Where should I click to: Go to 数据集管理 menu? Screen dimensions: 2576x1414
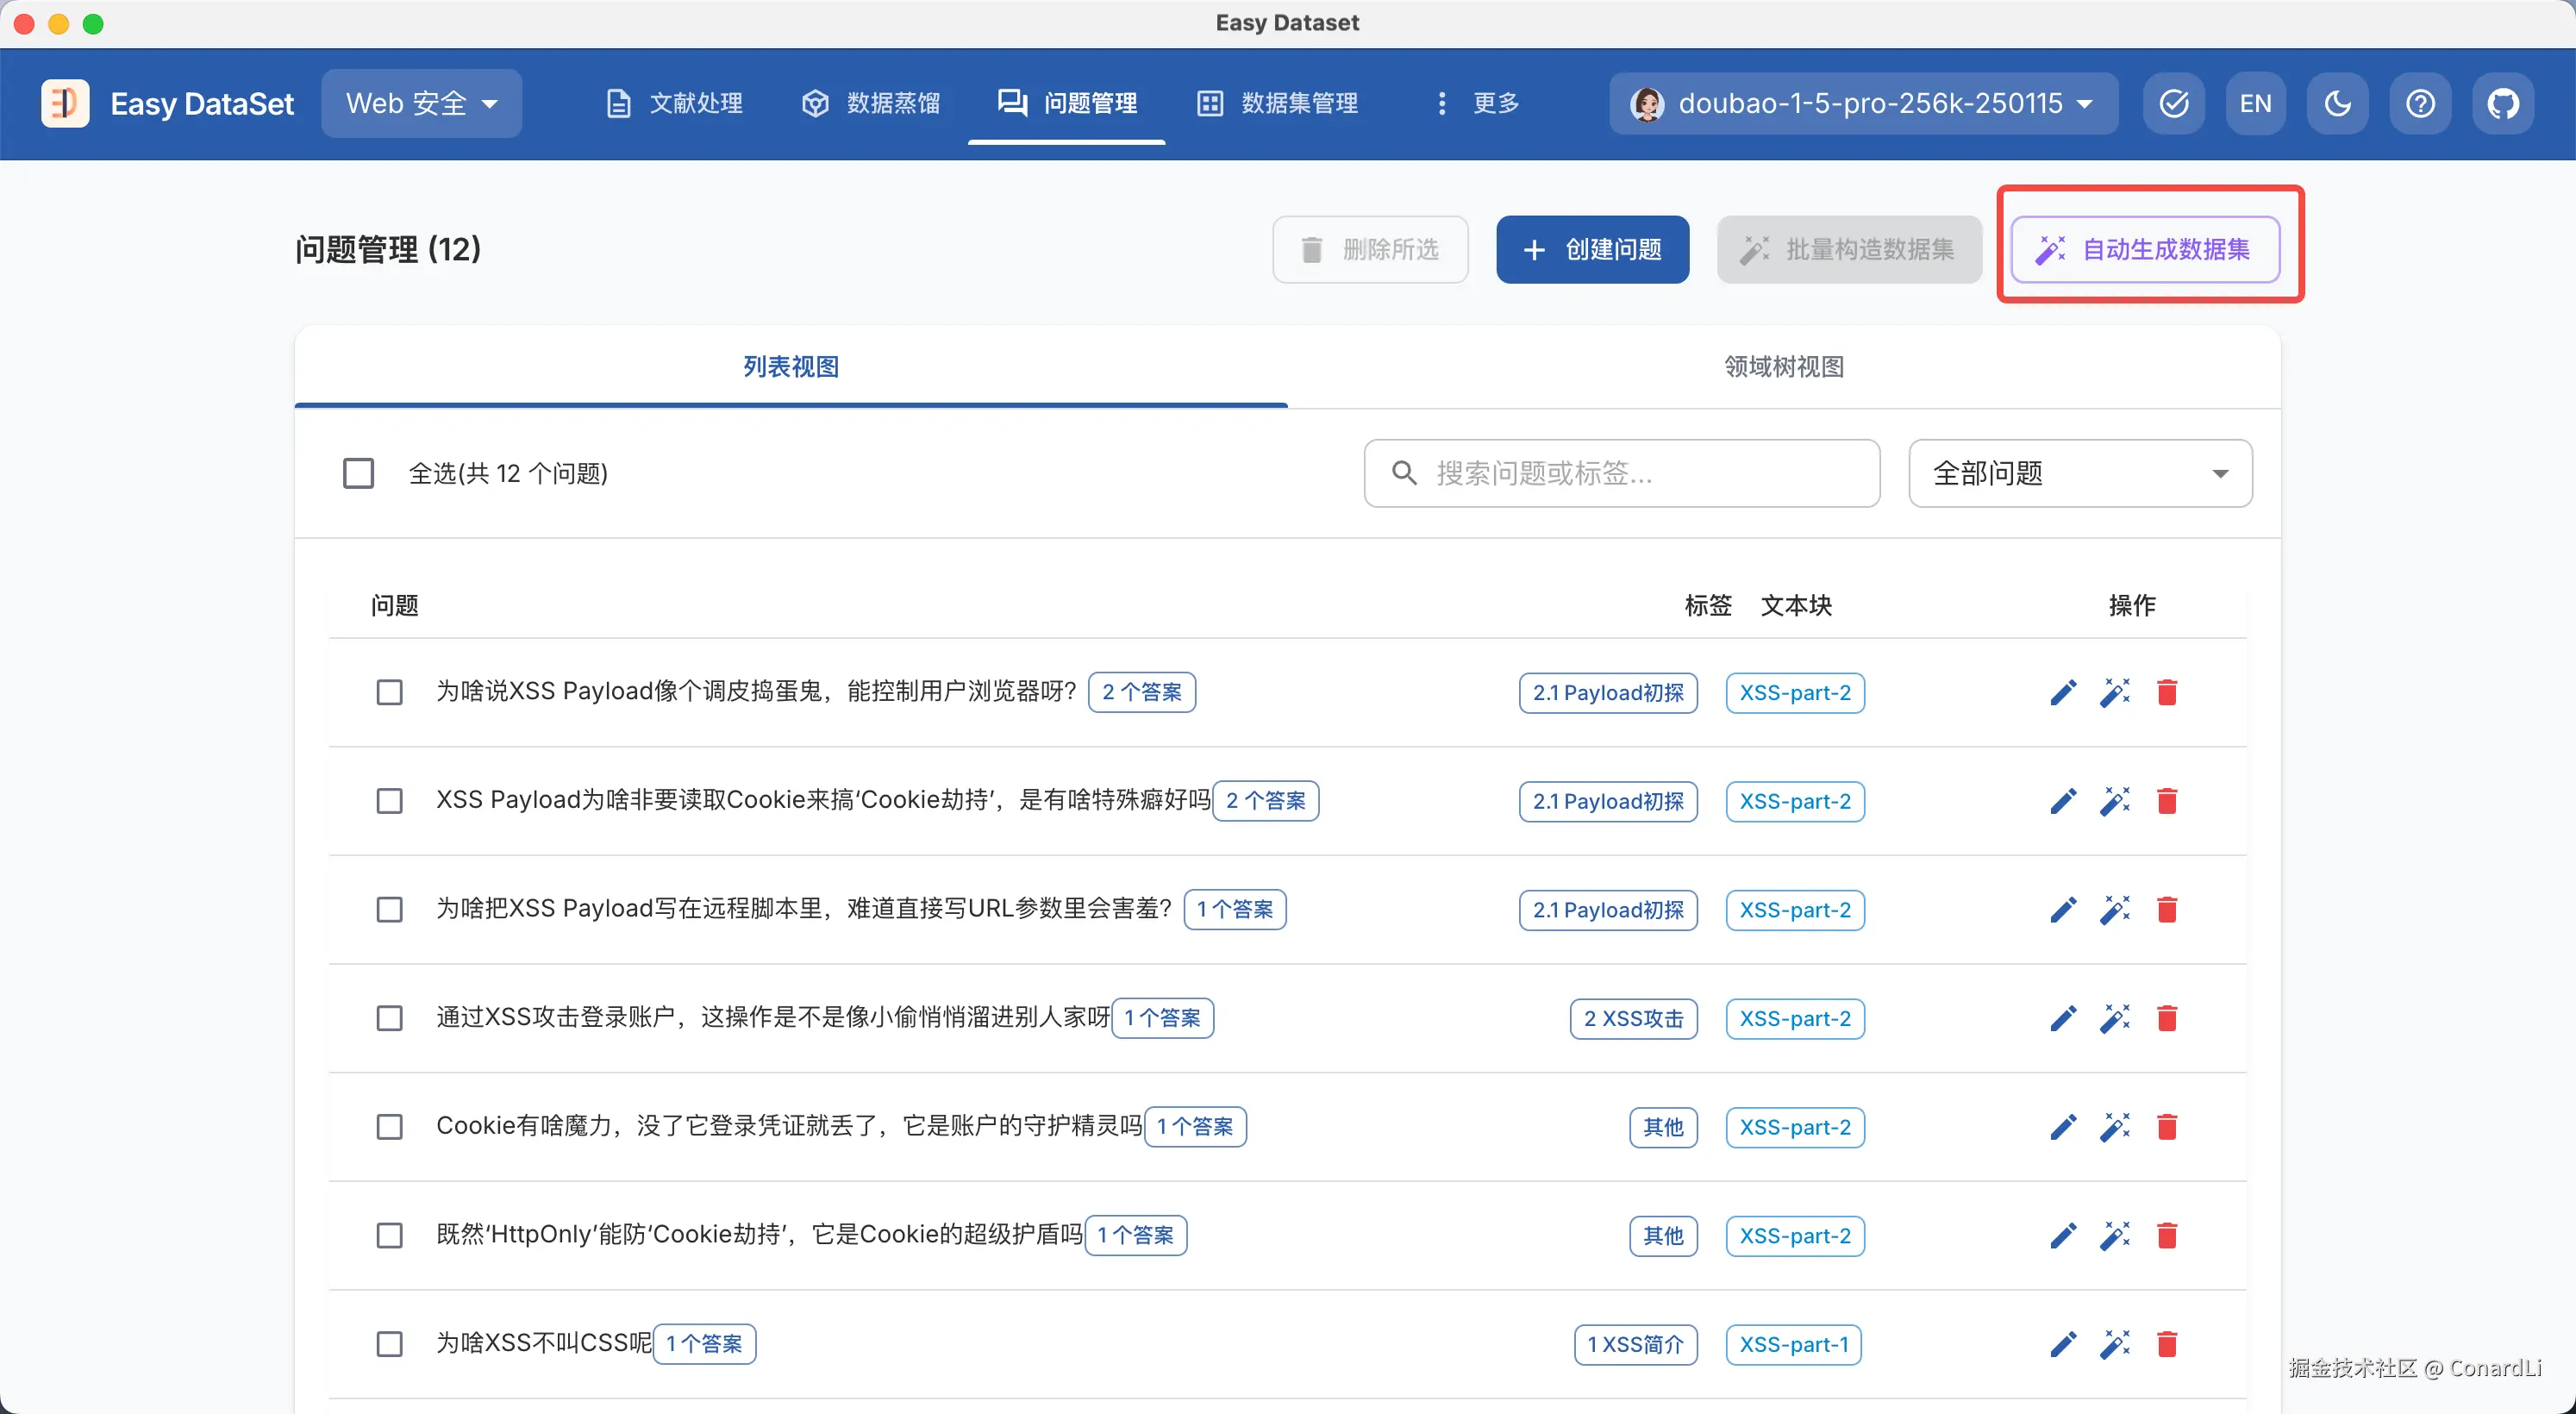[x=1278, y=103]
